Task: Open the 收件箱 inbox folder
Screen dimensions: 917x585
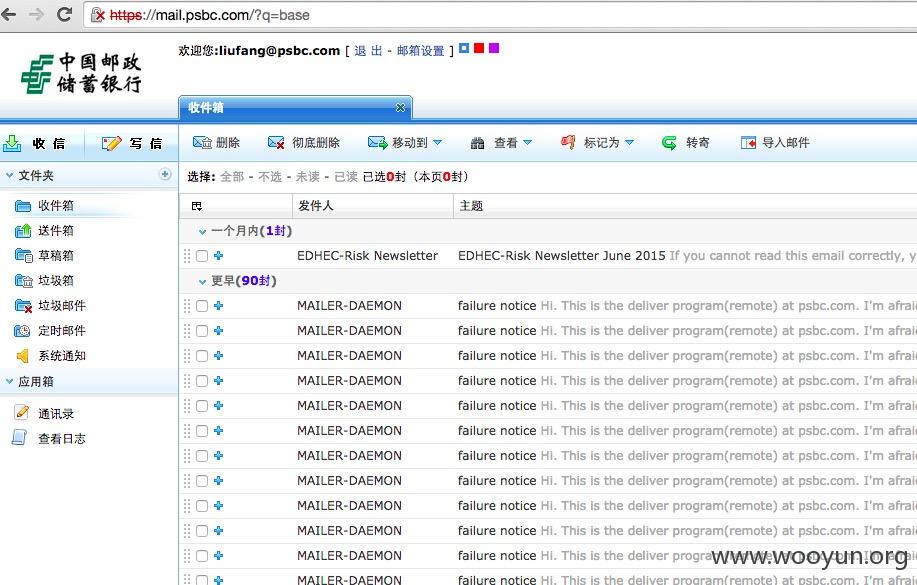Action: coord(44,205)
